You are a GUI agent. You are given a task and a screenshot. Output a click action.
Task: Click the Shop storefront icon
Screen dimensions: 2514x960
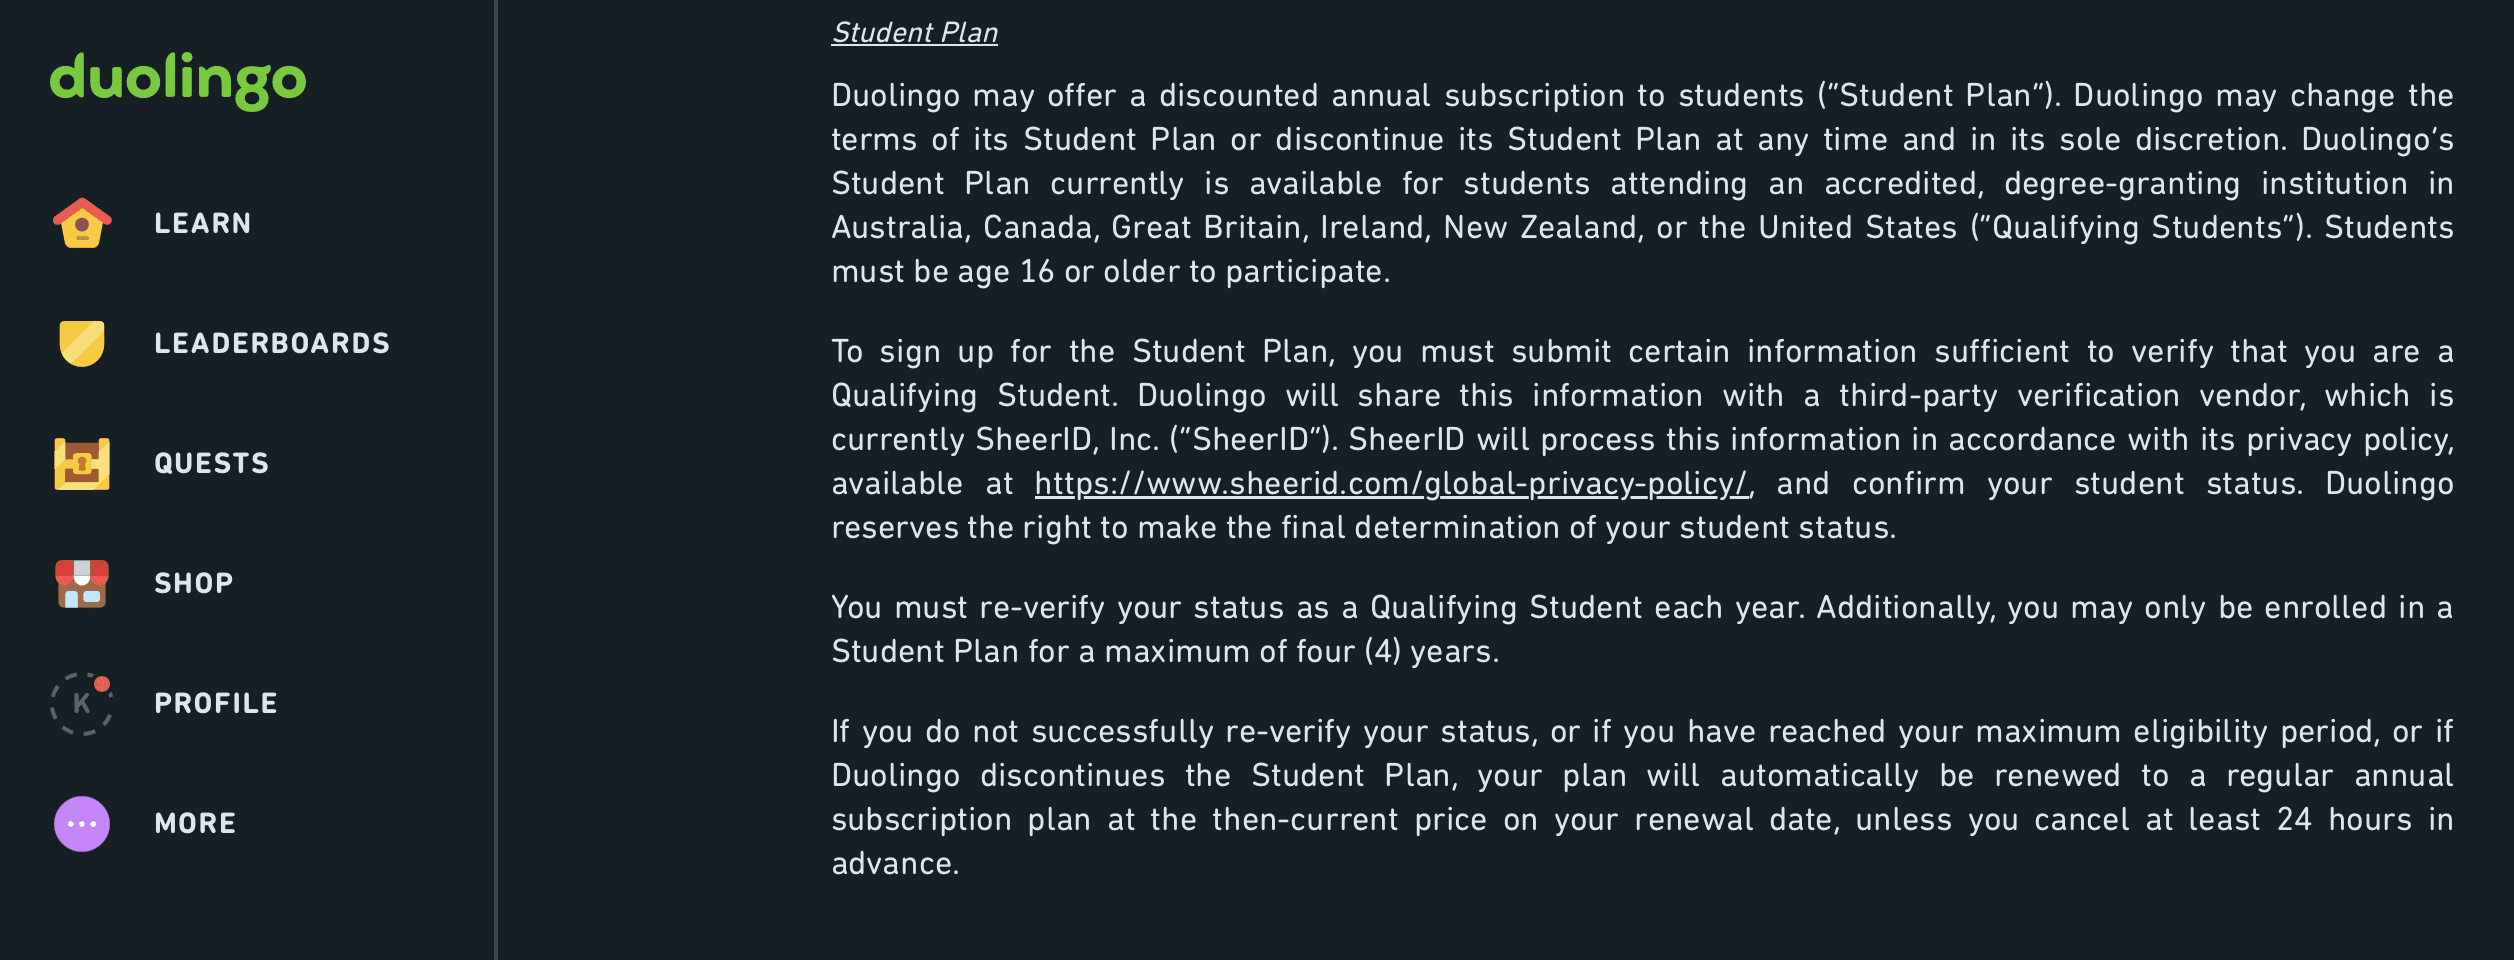coord(82,583)
